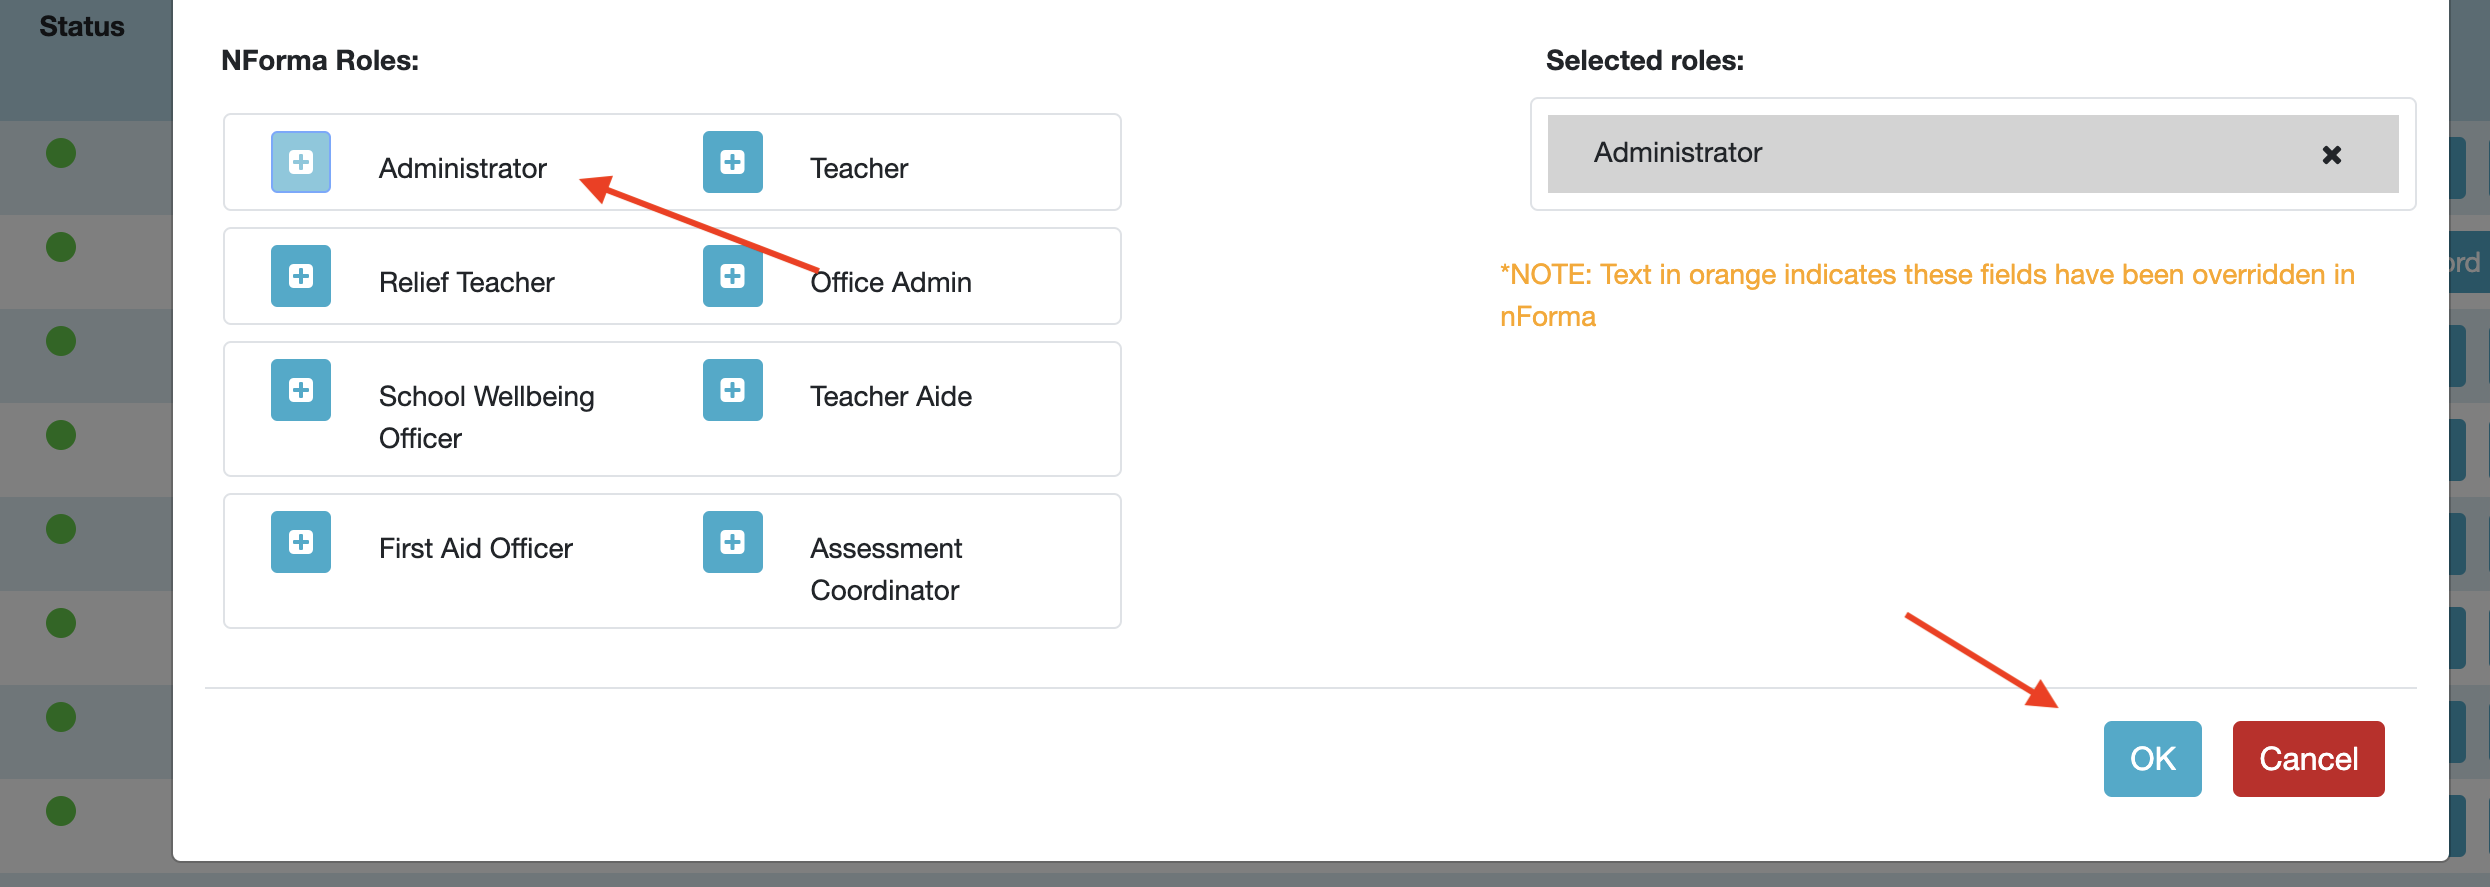
Task: Click plus icon for Assessment Coordinator
Action: pyautogui.click(x=732, y=542)
